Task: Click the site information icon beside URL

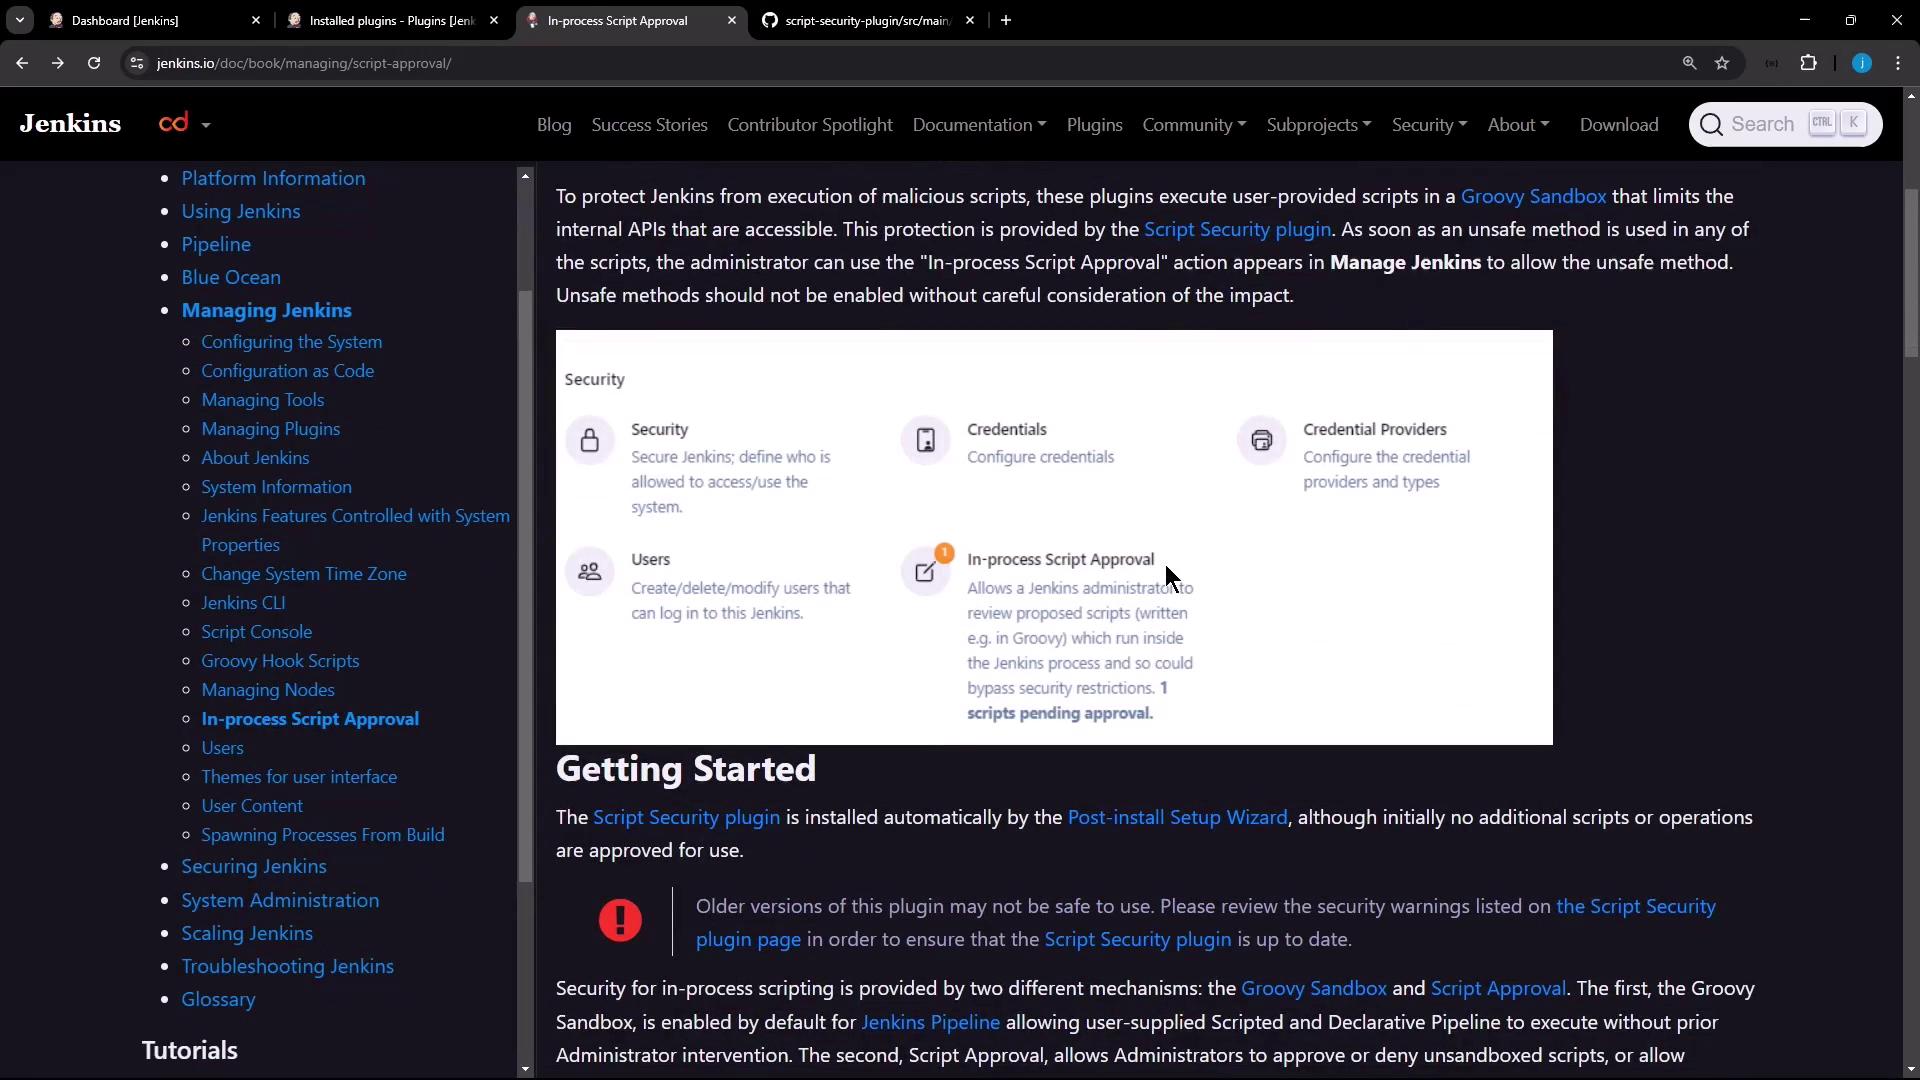Action: click(x=137, y=63)
